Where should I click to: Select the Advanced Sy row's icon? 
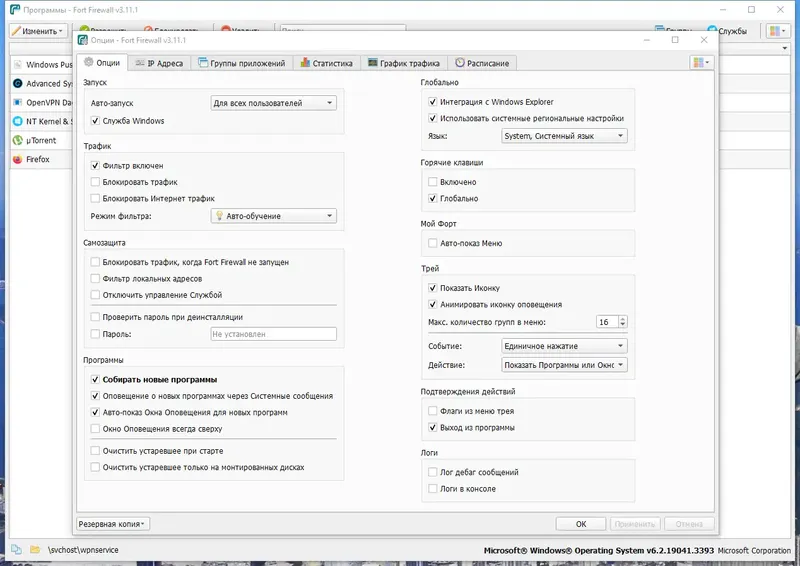(17, 84)
